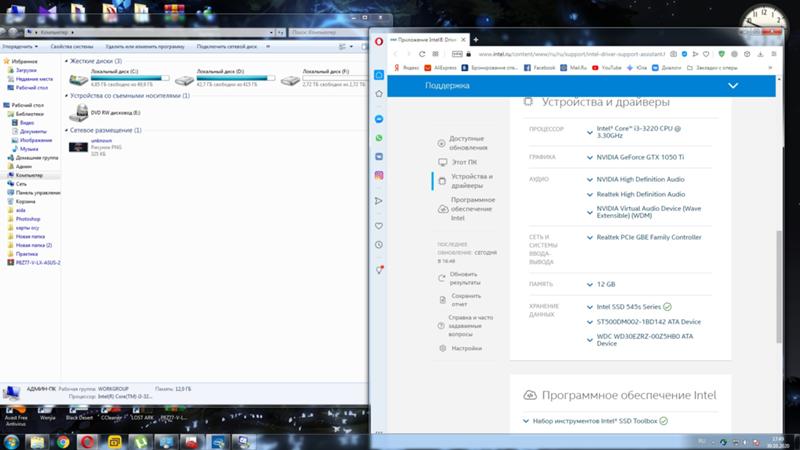Screen dimensions: 800x450
Task: Collapse the Жесткие диски (3) group
Action: pos(66,61)
